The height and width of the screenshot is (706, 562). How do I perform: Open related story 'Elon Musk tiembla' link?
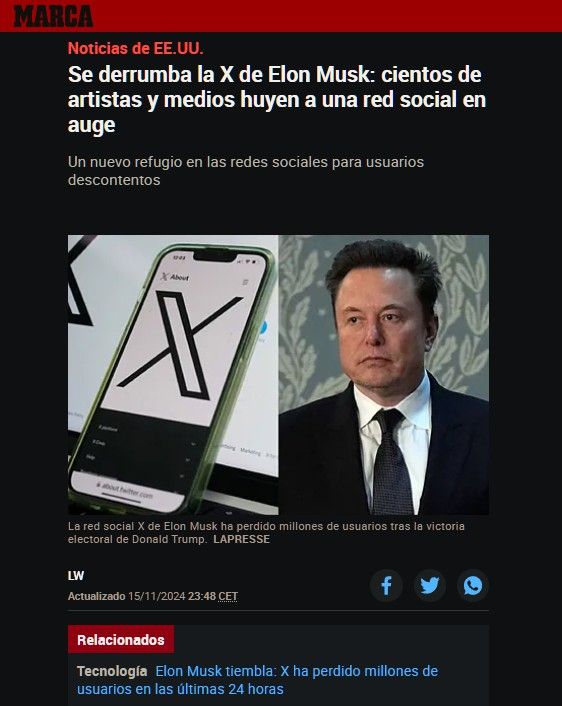point(258,680)
